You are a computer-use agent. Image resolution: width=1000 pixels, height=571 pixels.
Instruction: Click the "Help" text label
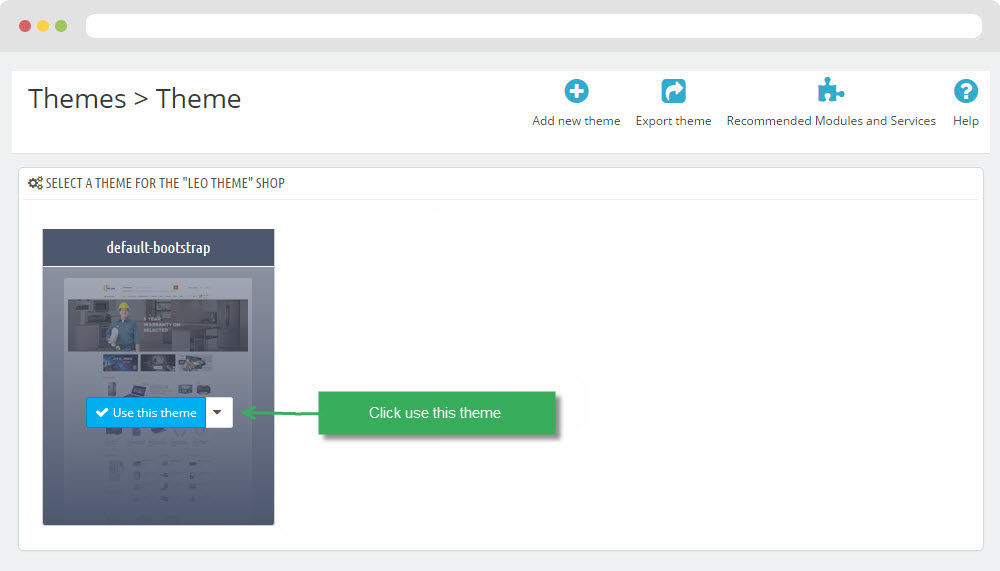click(965, 121)
